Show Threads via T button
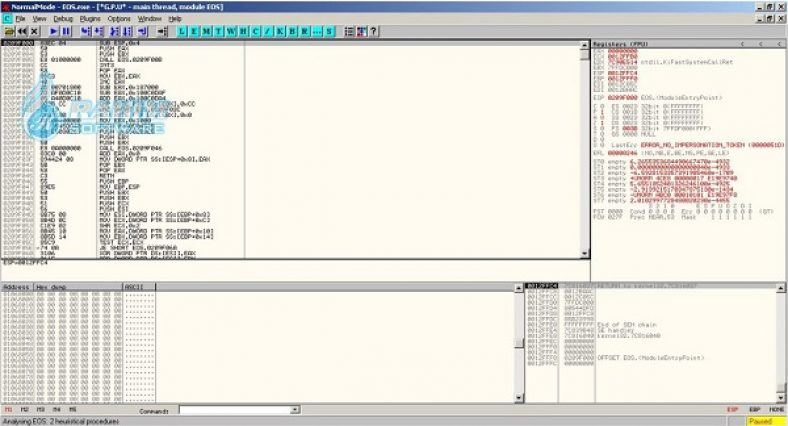 [219, 31]
